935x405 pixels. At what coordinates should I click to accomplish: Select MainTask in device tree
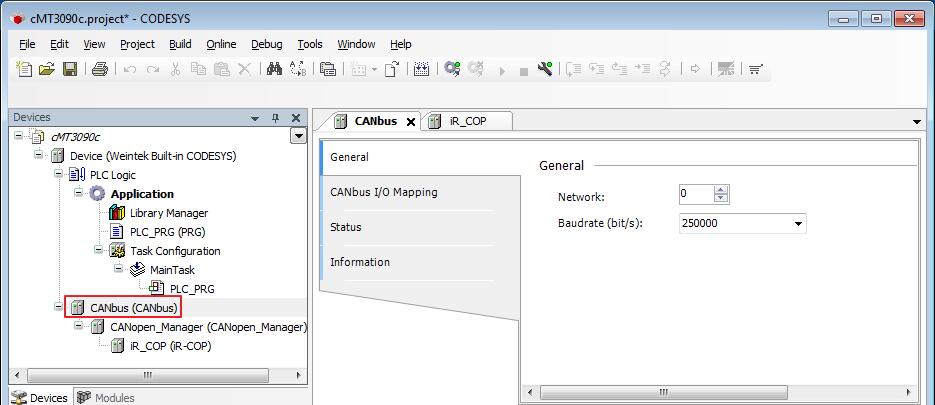172,270
